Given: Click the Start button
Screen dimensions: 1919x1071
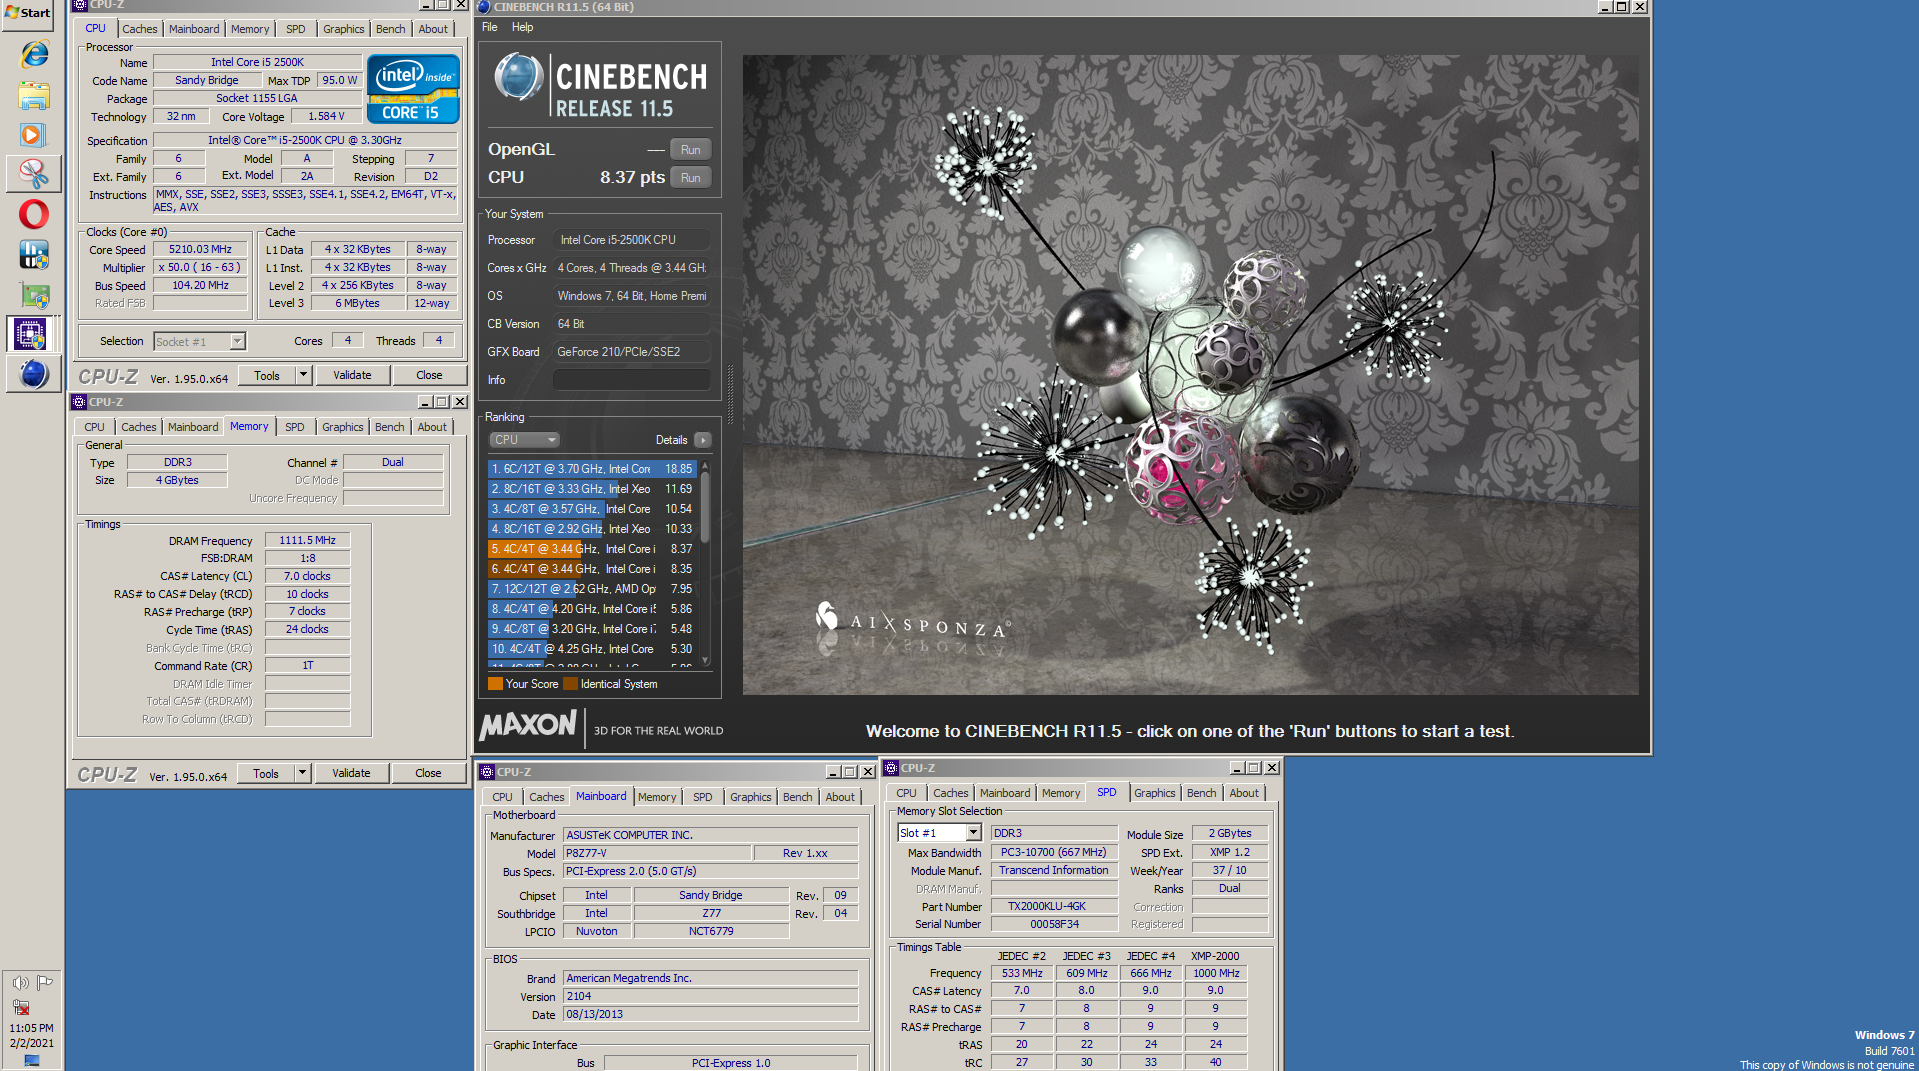Looking at the screenshot, I should point(28,14).
